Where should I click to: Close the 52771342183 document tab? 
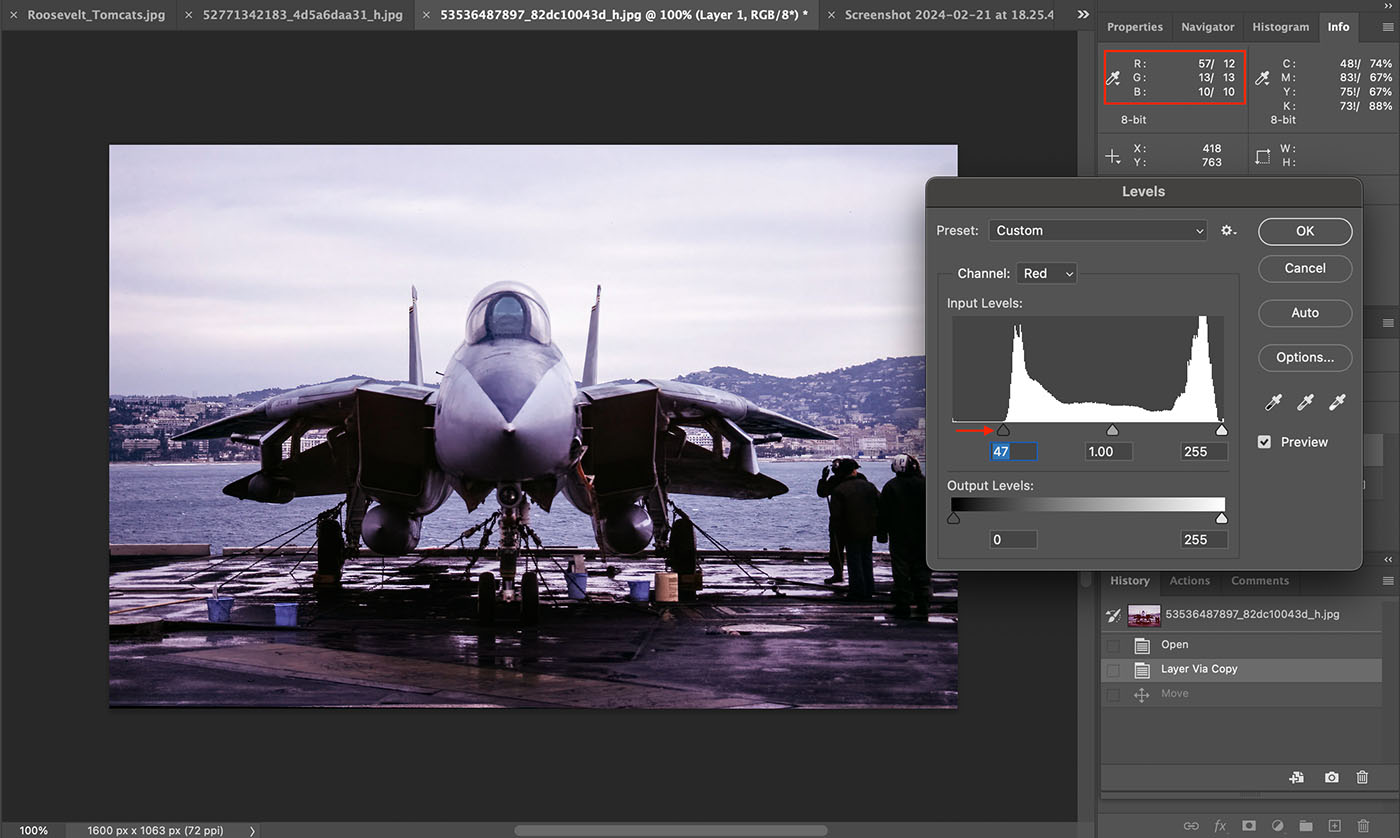click(x=189, y=16)
